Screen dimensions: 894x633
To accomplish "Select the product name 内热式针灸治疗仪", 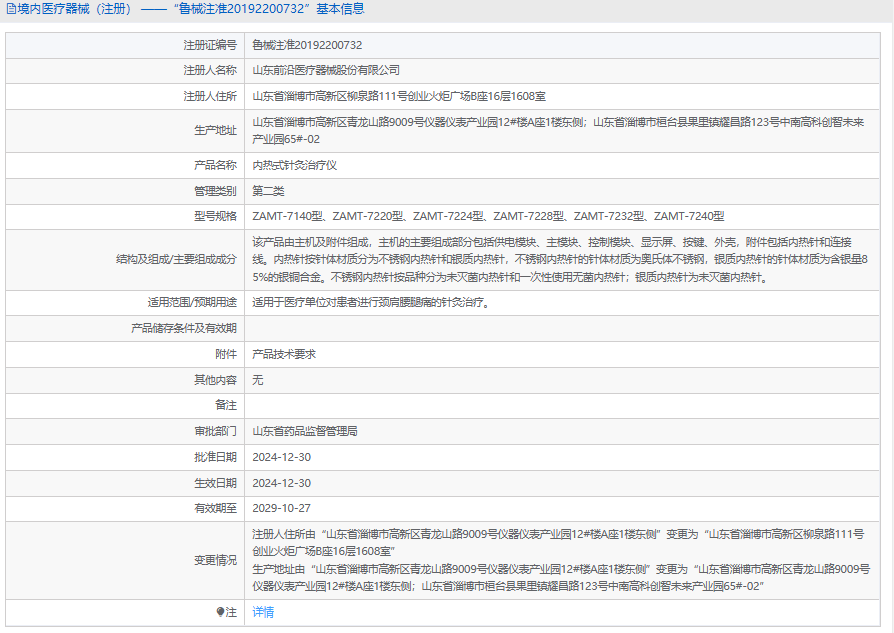I will pos(294,165).
